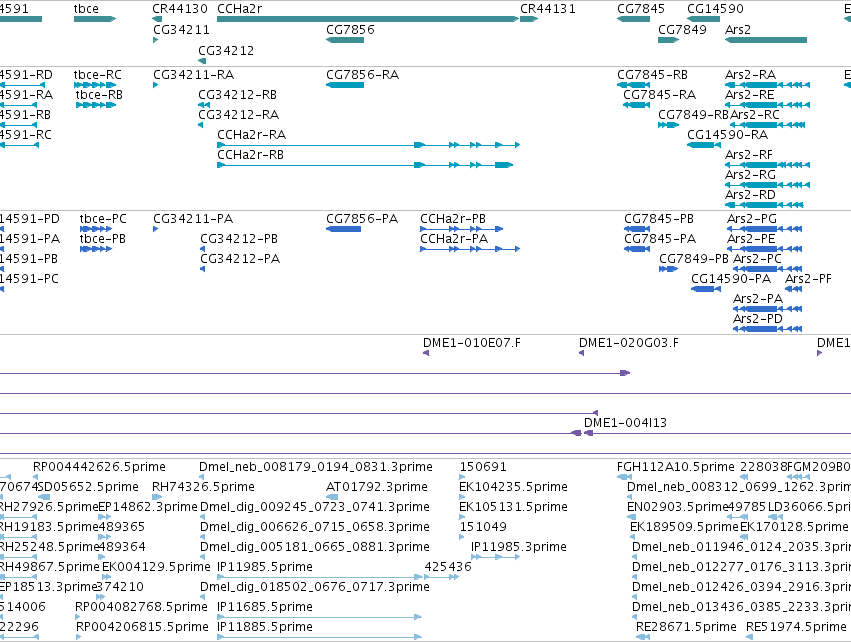The height and width of the screenshot is (642, 851).
Task: Select EST IP11685.5prime
Action: (265, 607)
